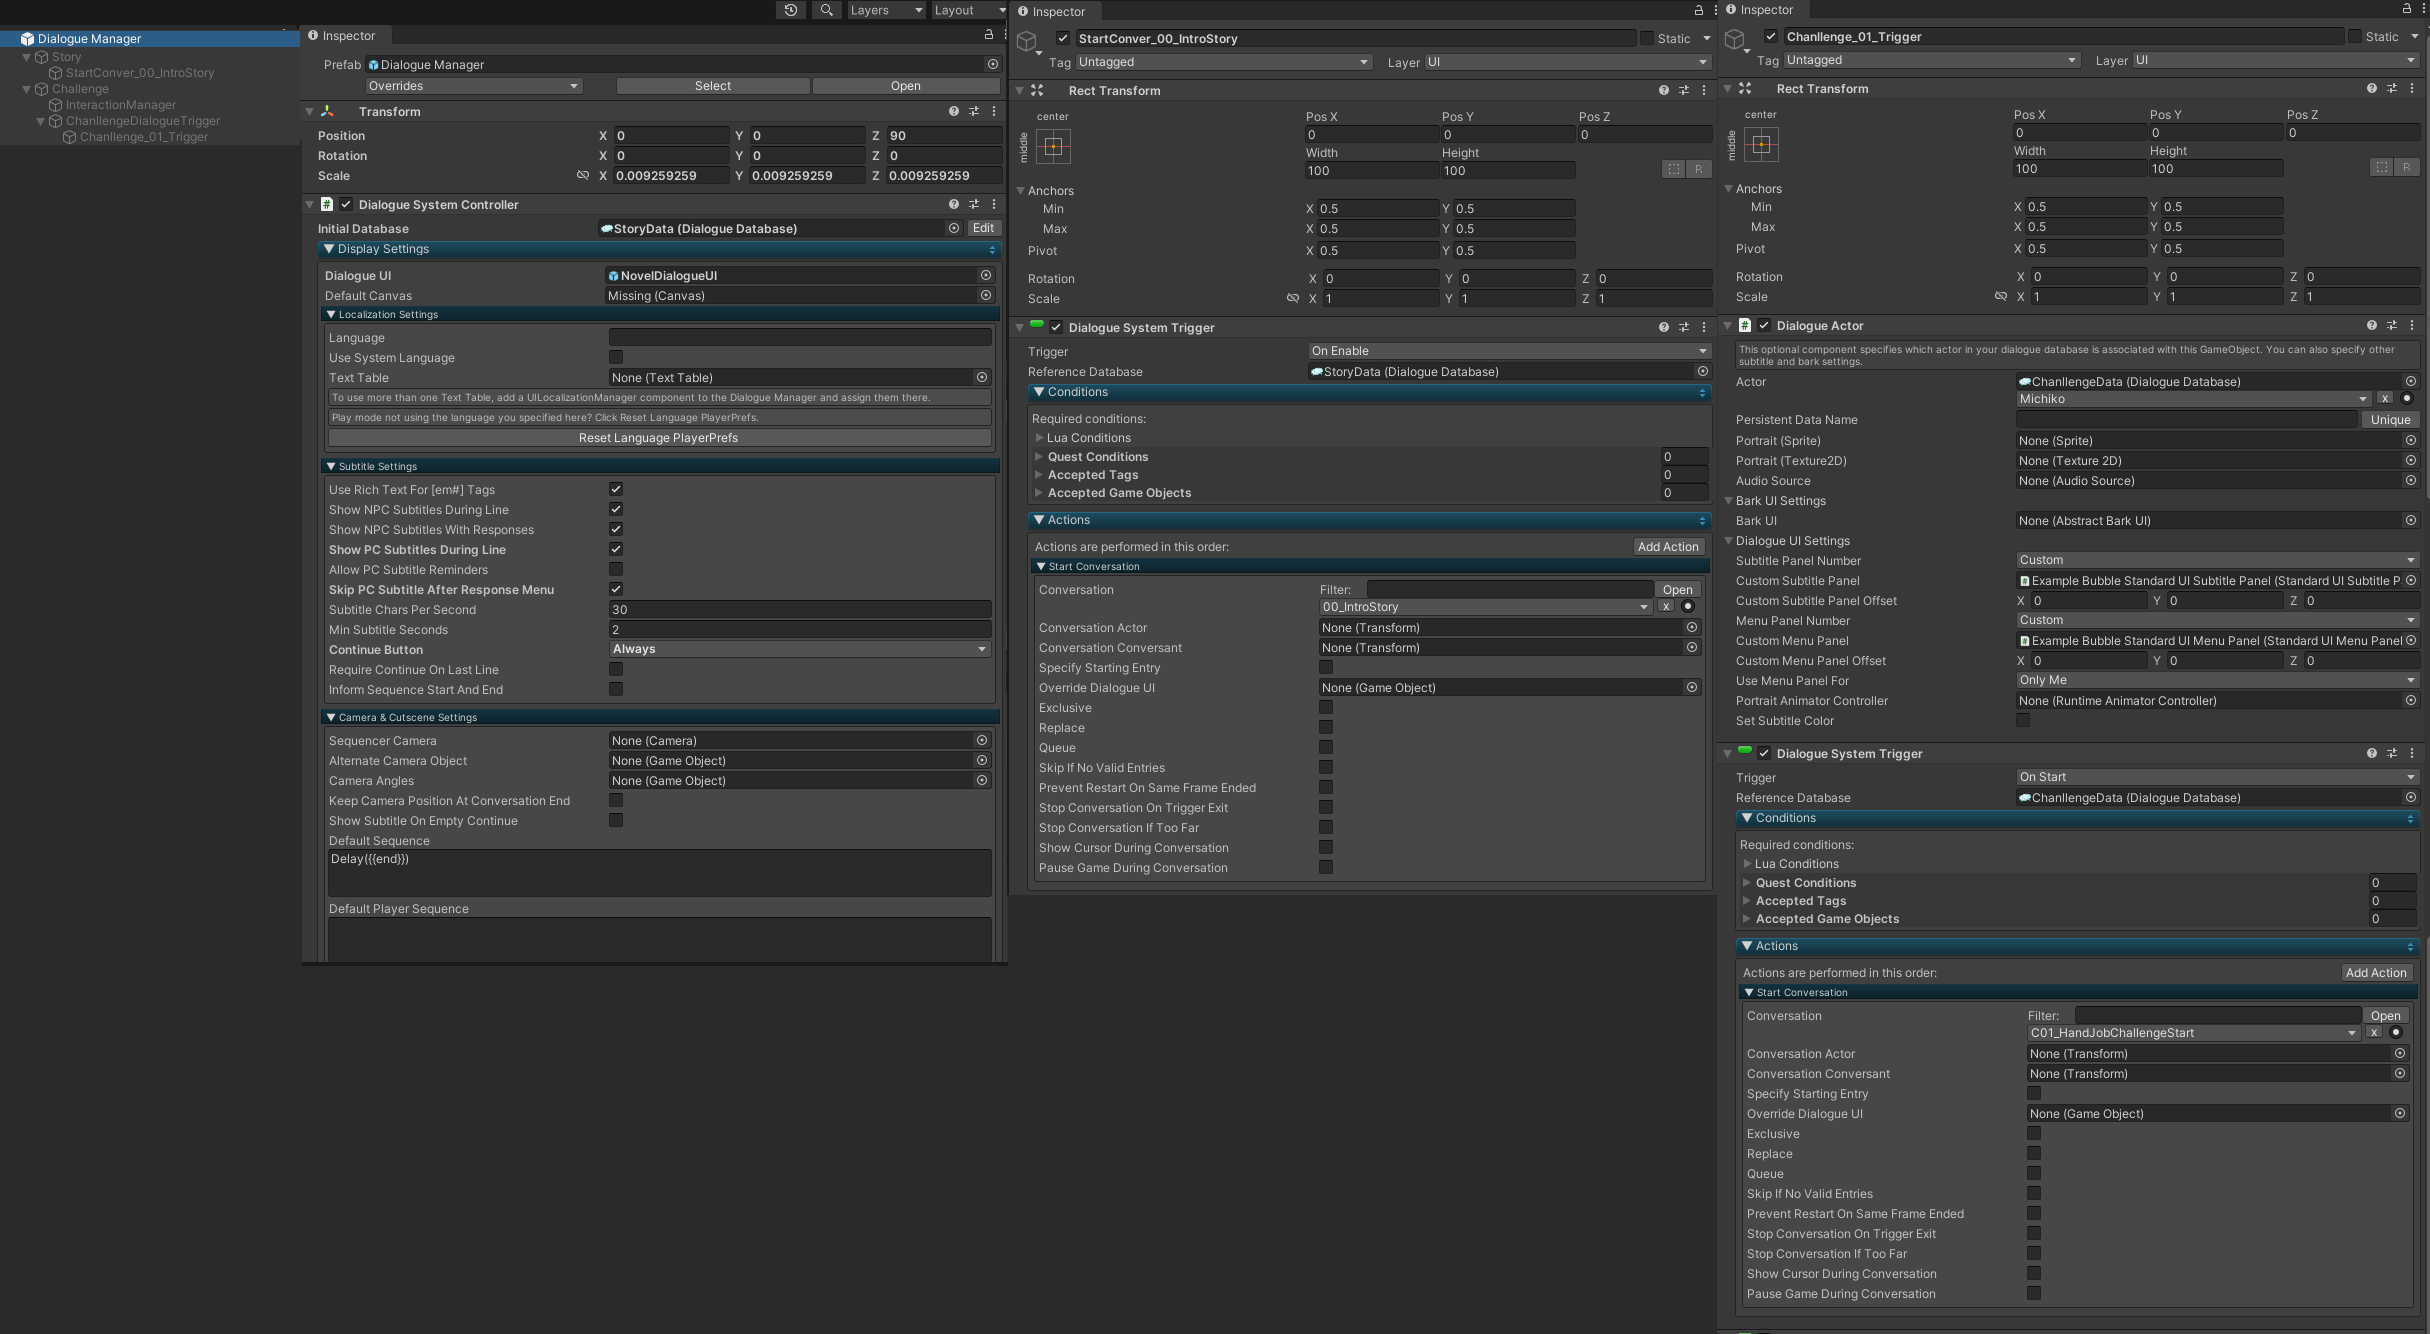Open the Layout dropdown
The height and width of the screenshot is (1334, 2430).
[x=969, y=10]
